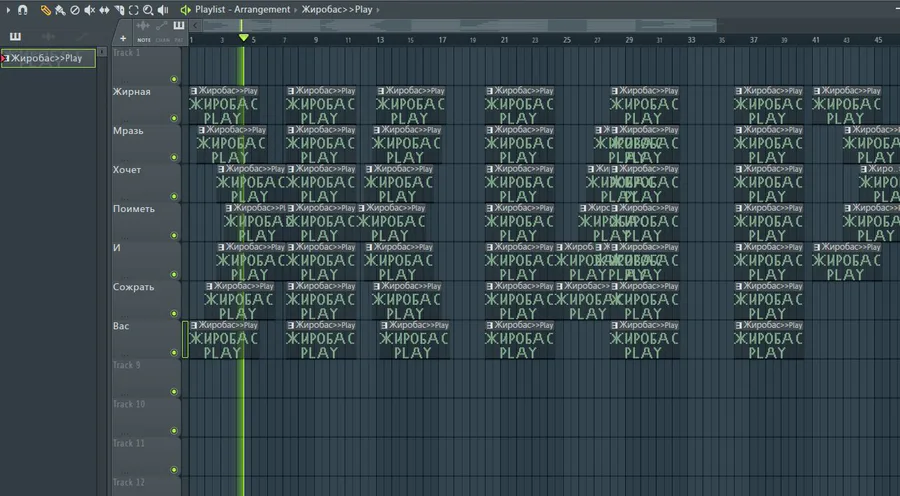Screen dimensions: 900x496
Task: Toggle mute LED on Track 11
Action: (174, 470)
